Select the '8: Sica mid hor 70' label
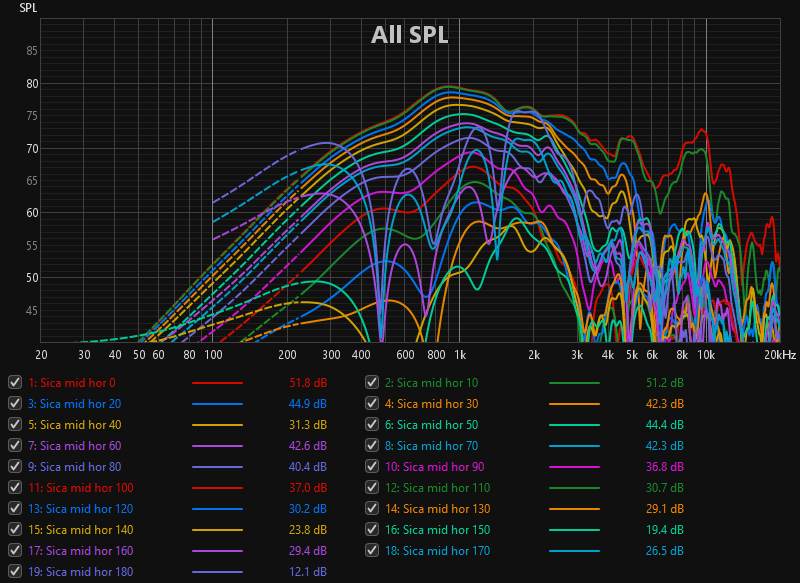 pyautogui.click(x=432, y=446)
